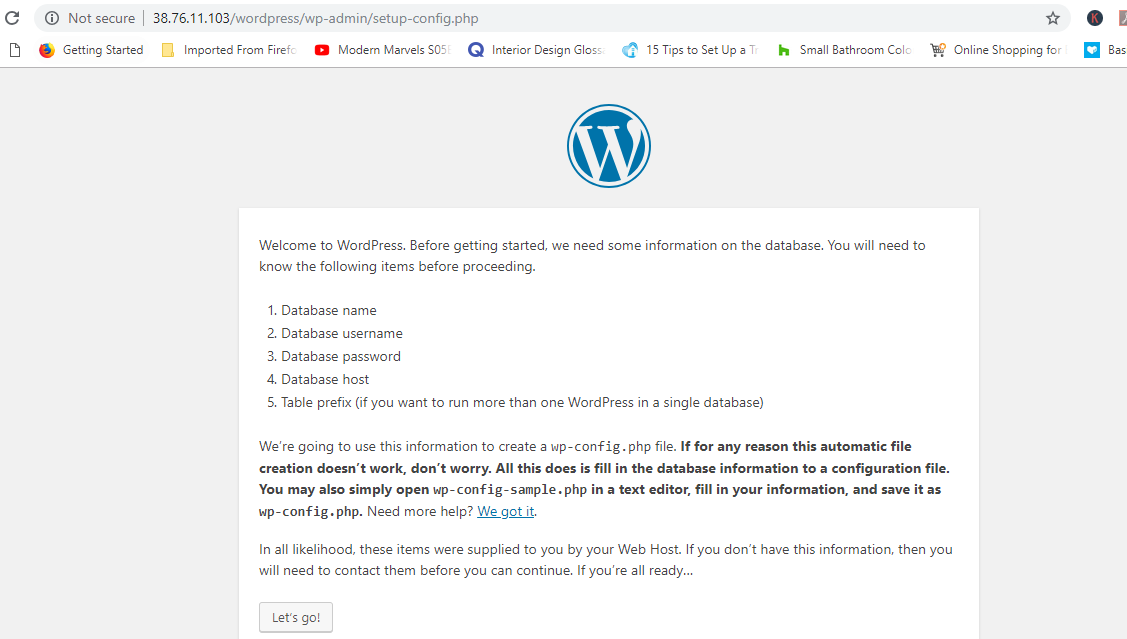Click the 'Table prefix' list item

click(x=522, y=403)
